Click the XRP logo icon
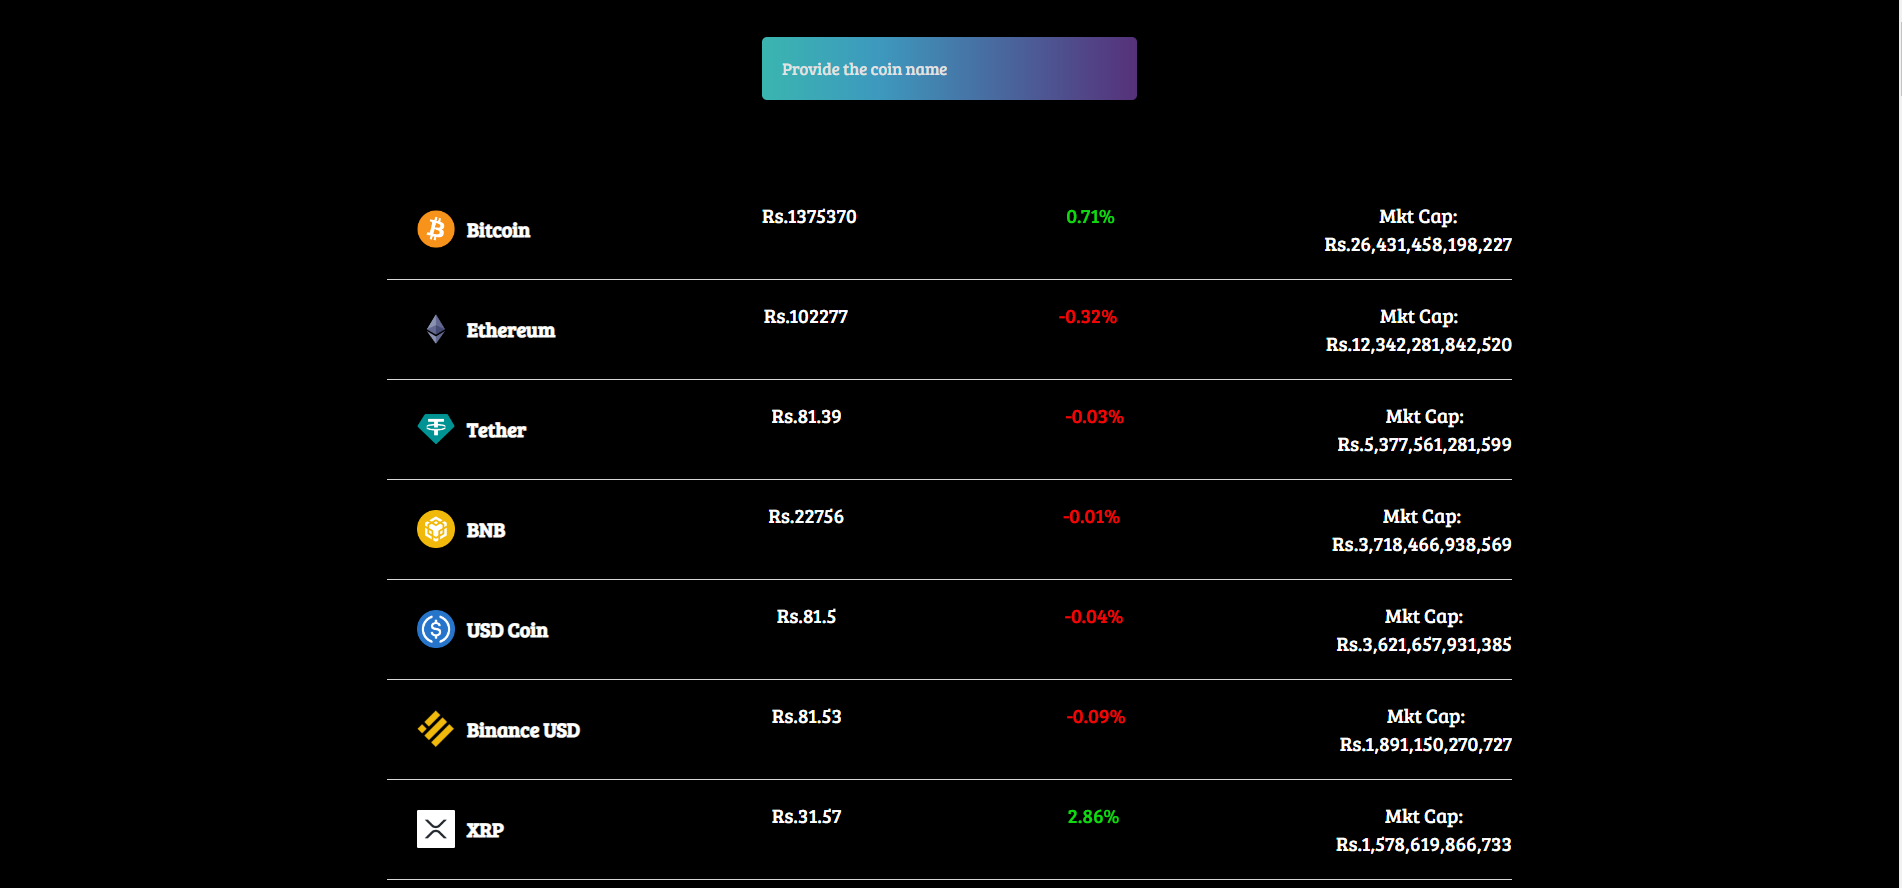Screen dimensions: 1902x888 [435, 829]
